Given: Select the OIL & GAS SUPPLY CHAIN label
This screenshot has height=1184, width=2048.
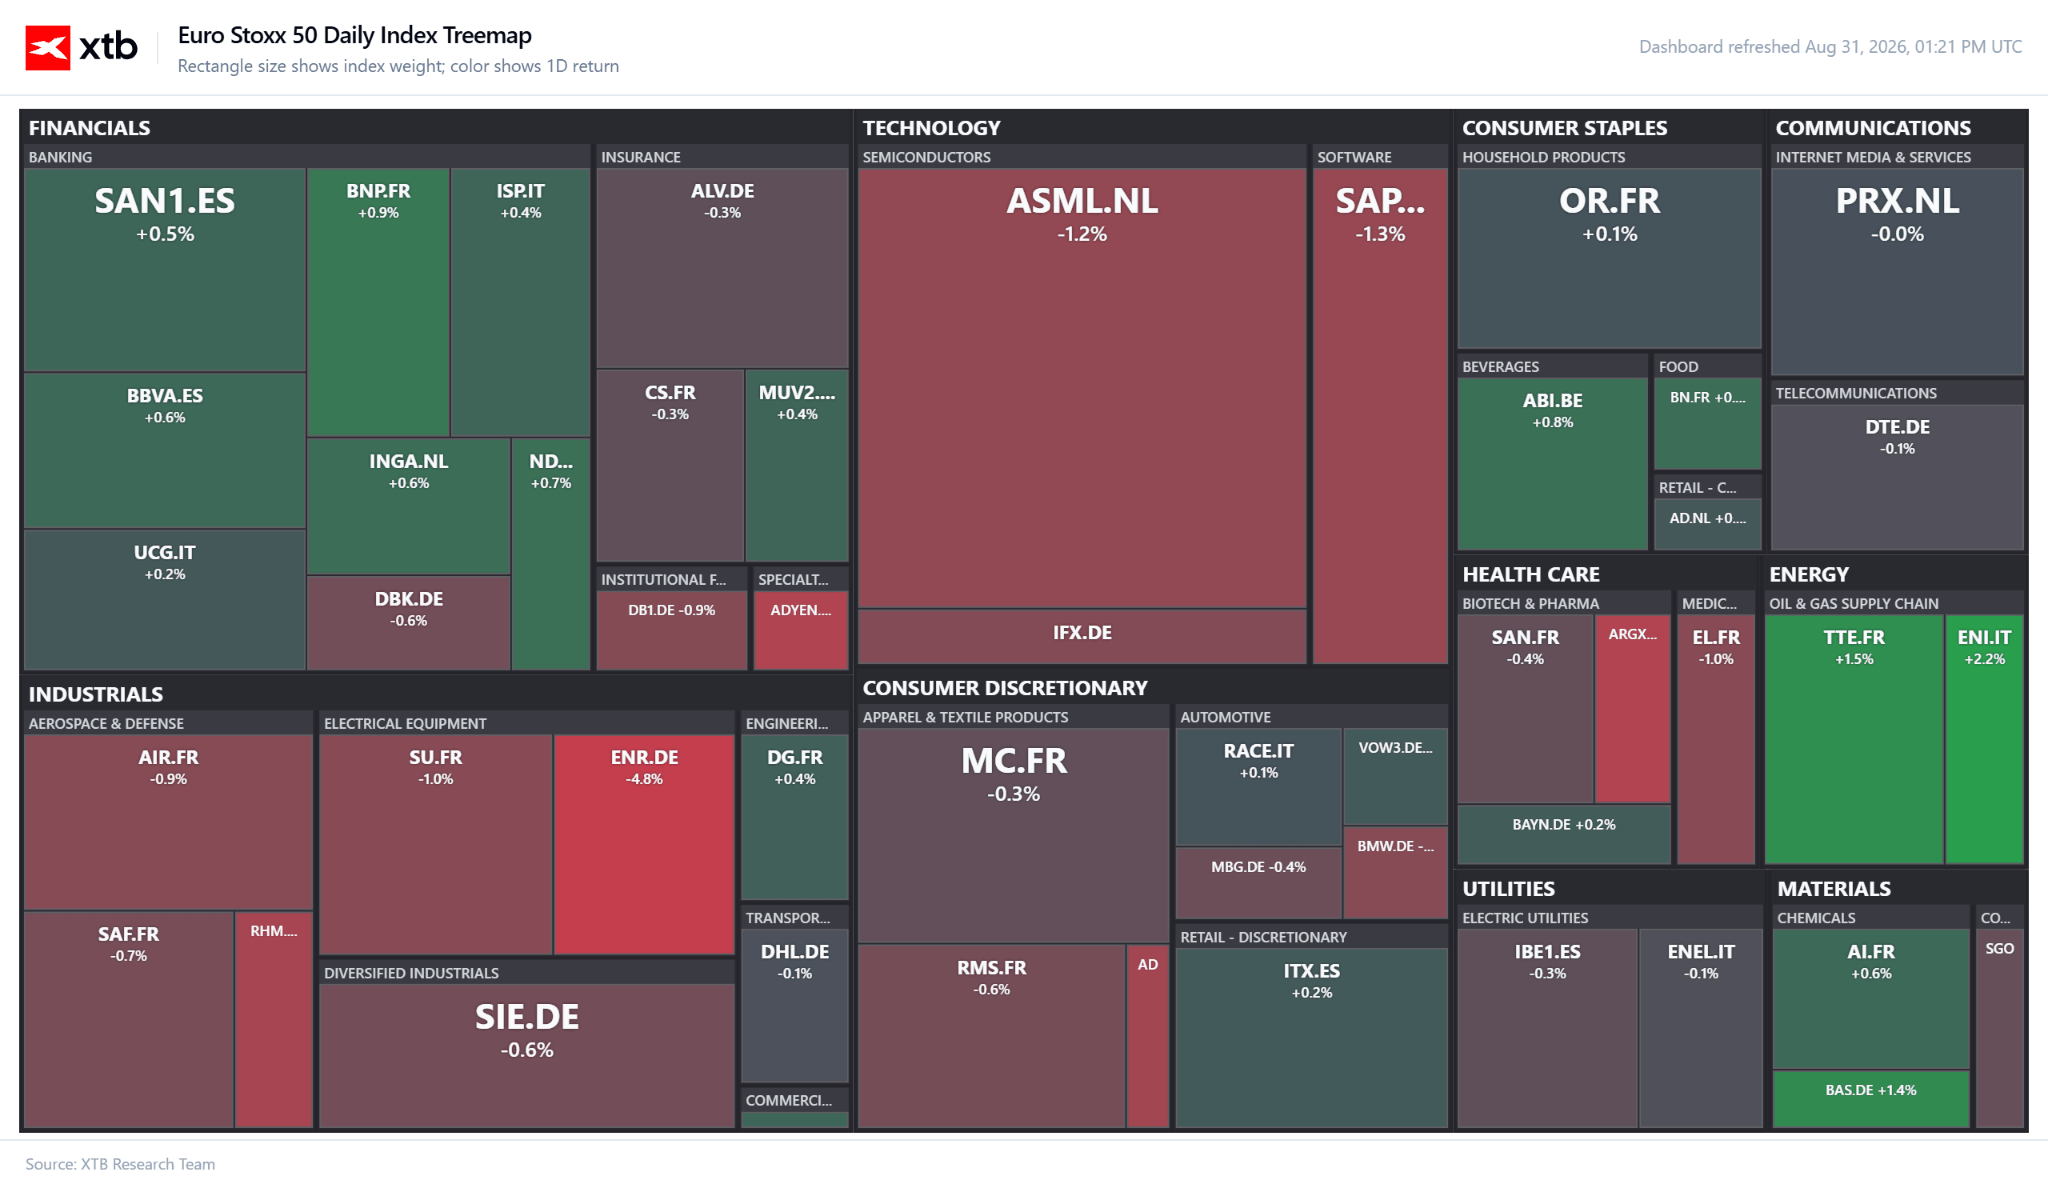Looking at the screenshot, I should click(1853, 603).
